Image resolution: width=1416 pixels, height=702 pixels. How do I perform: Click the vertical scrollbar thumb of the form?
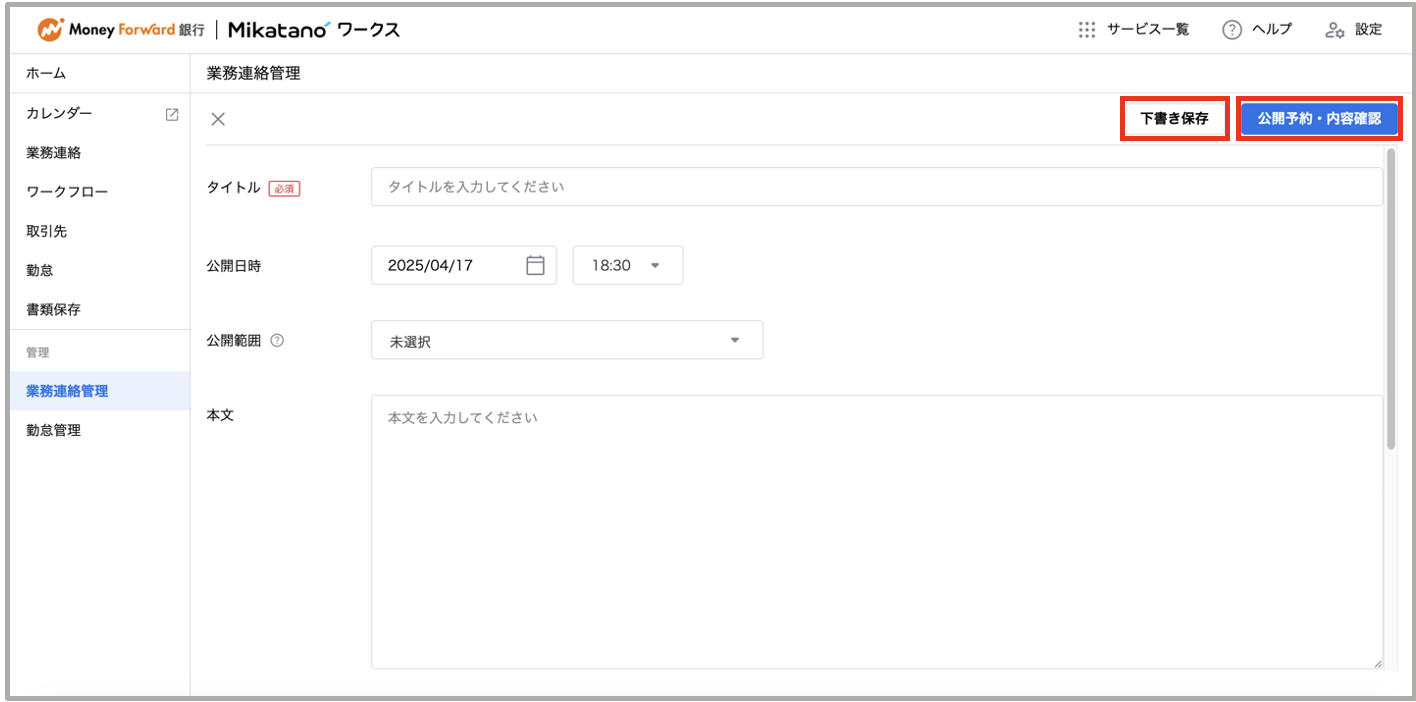[1391, 300]
